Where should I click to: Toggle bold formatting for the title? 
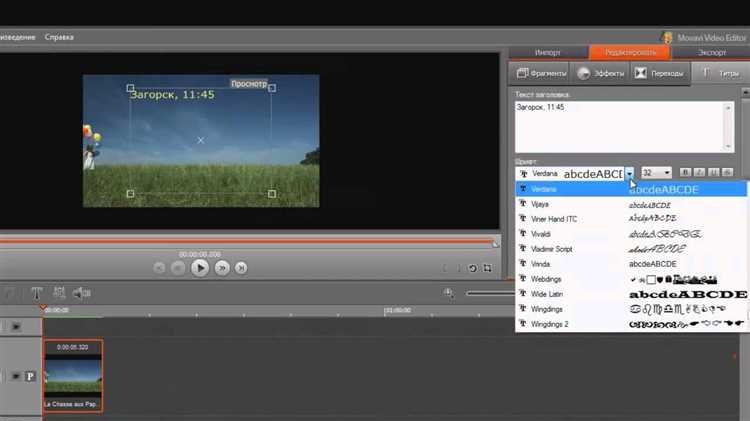[x=685, y=172]
